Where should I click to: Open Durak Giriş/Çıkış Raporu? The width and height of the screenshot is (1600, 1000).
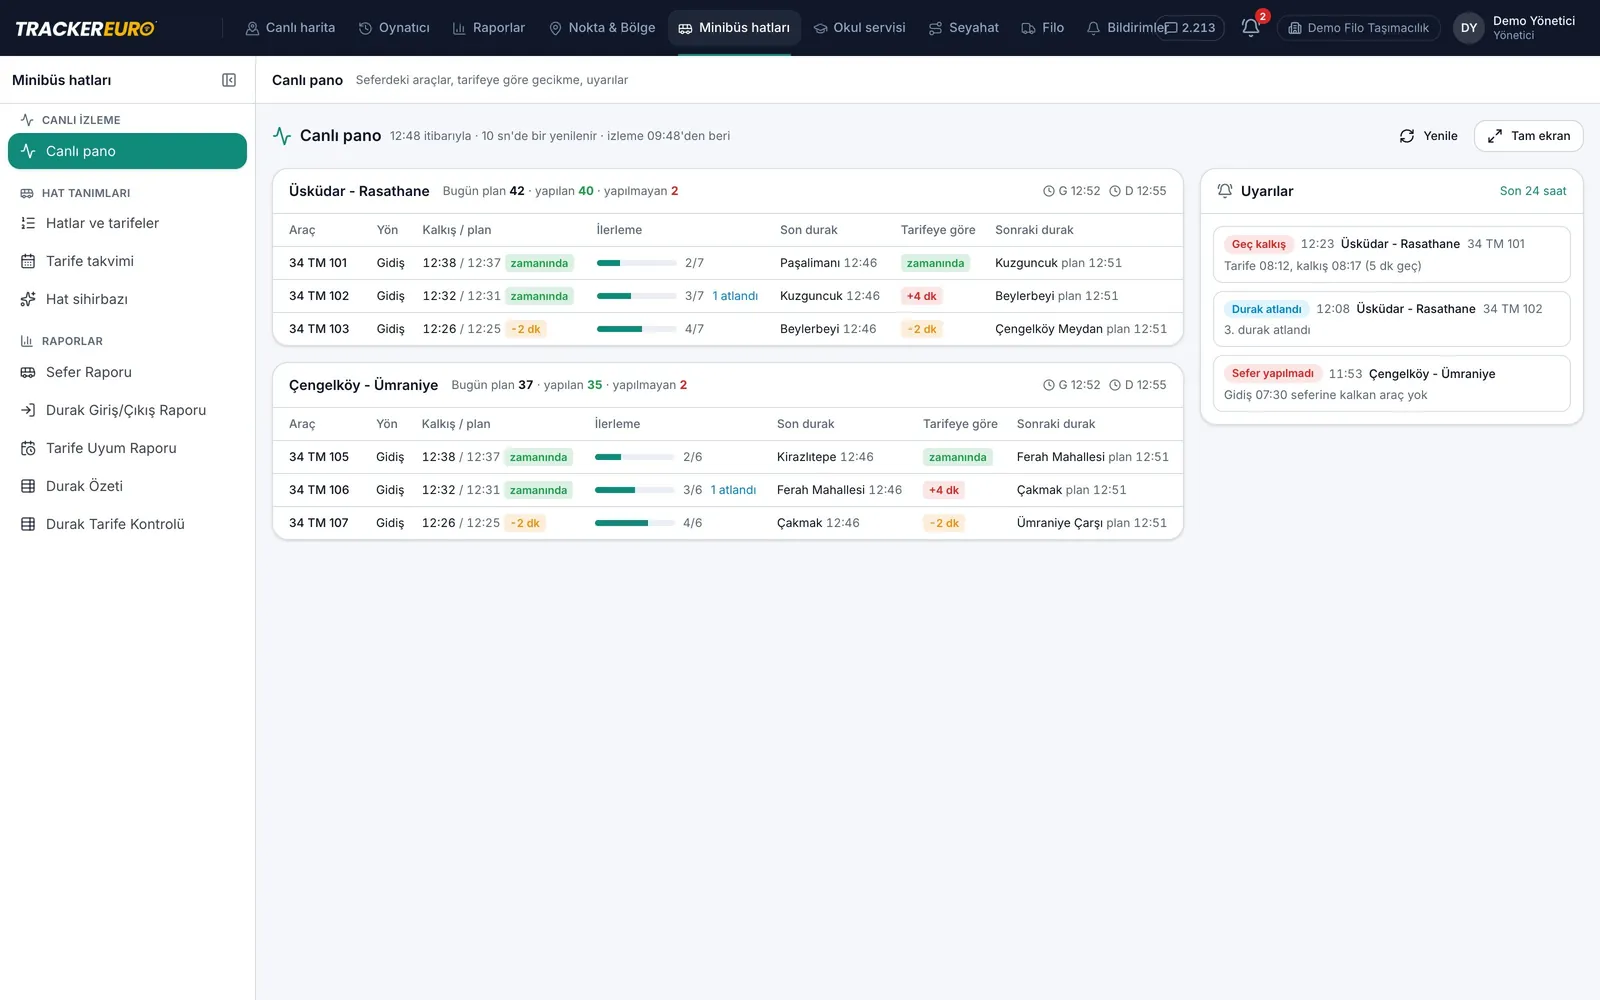click(127, 410)
